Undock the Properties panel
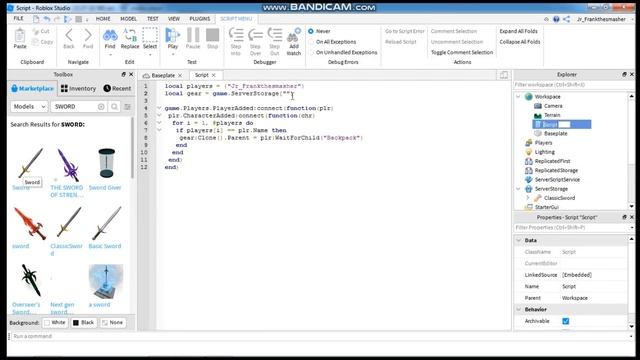Viewport: 640px width, 360px height. click(x=624, y=217)
